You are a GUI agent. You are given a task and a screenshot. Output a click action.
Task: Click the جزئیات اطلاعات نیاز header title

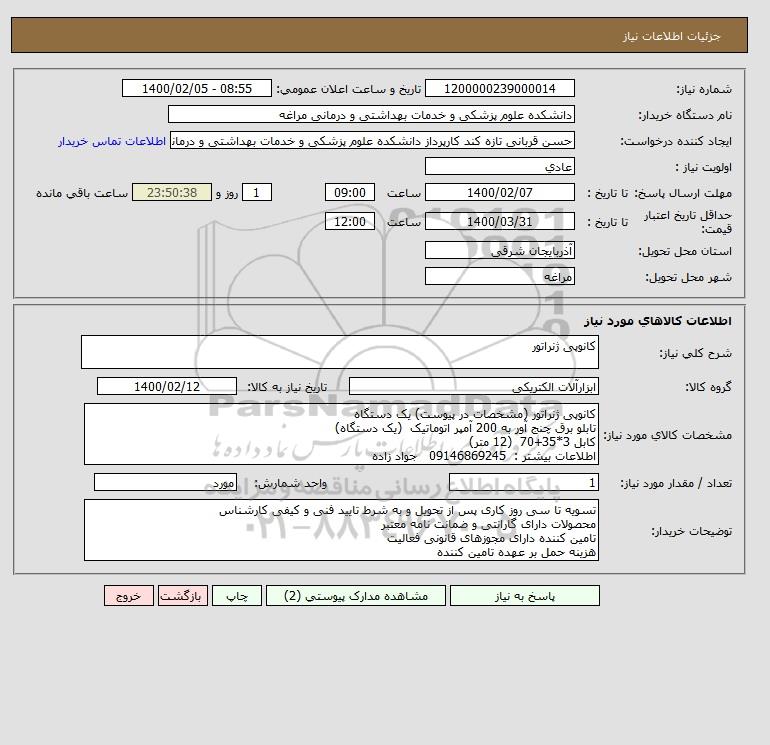pyautogui.click(x=671, y=36)
